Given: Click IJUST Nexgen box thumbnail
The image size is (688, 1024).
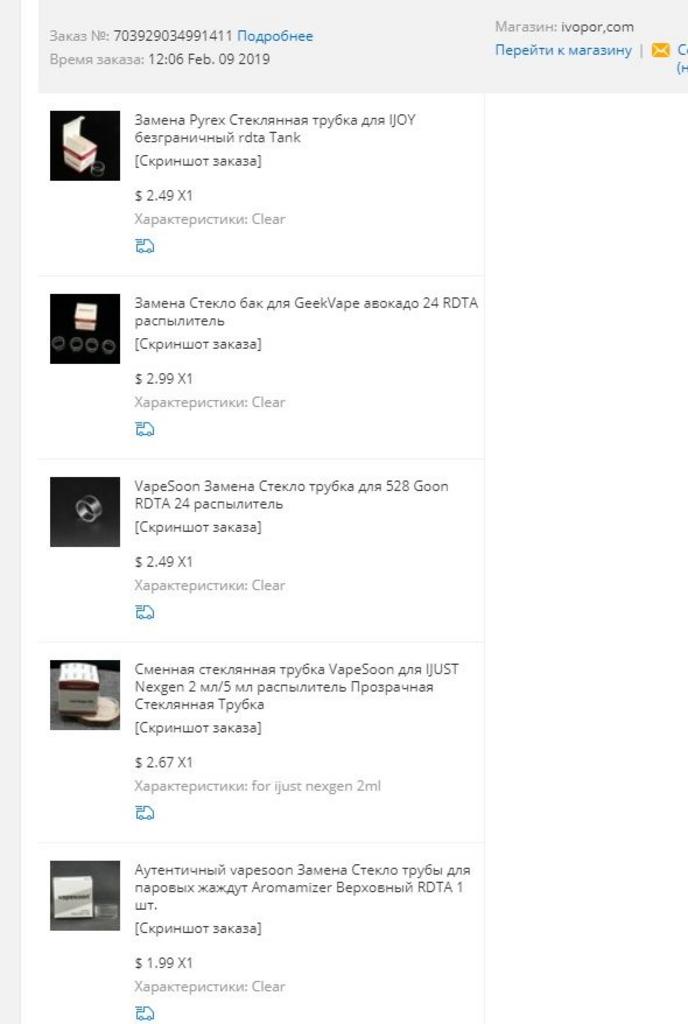Looking at the screenshot, I should 85,694.
